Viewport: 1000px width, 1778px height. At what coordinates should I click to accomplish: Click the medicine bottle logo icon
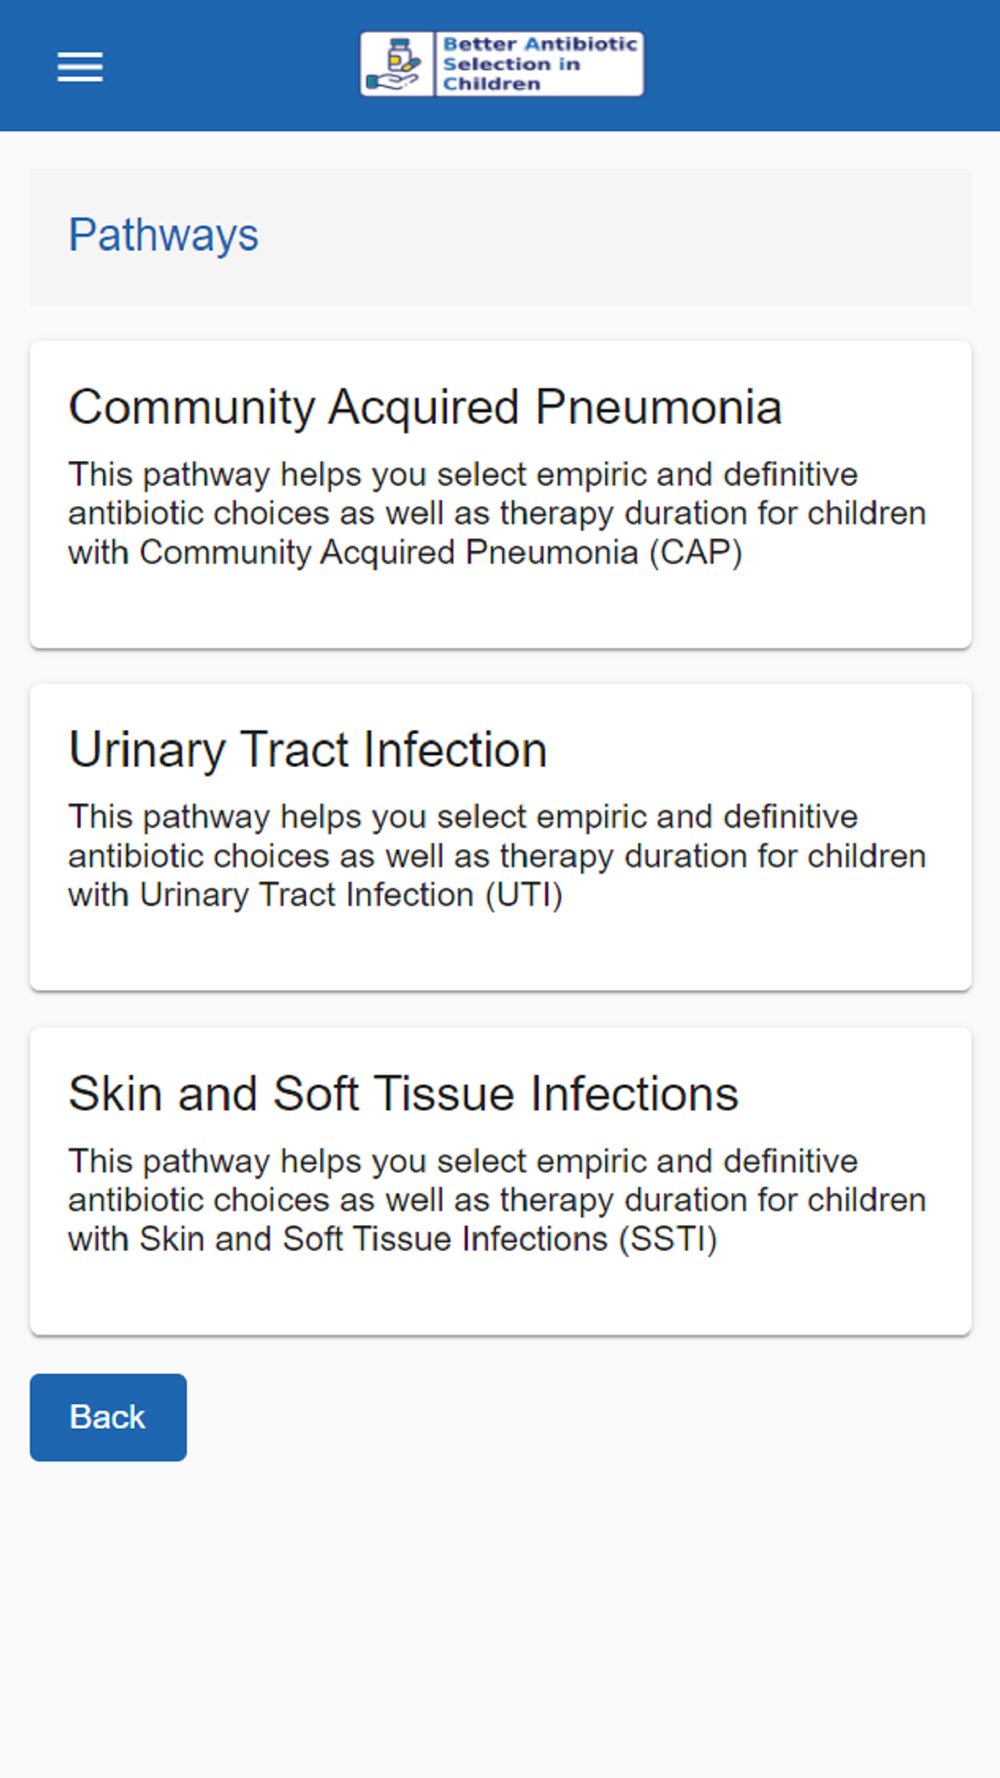point(397,64)
